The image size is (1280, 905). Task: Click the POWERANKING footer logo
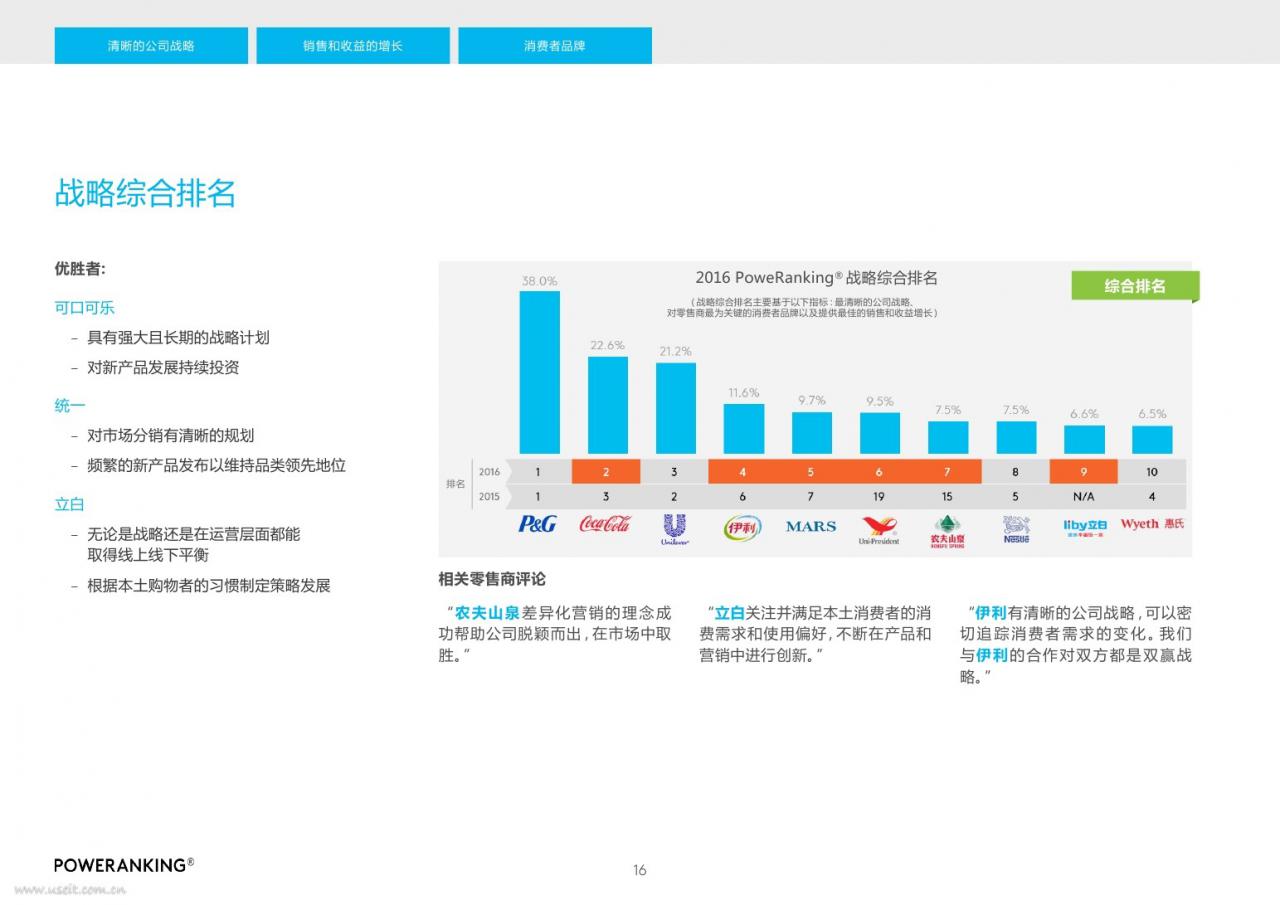pos(124,865)
